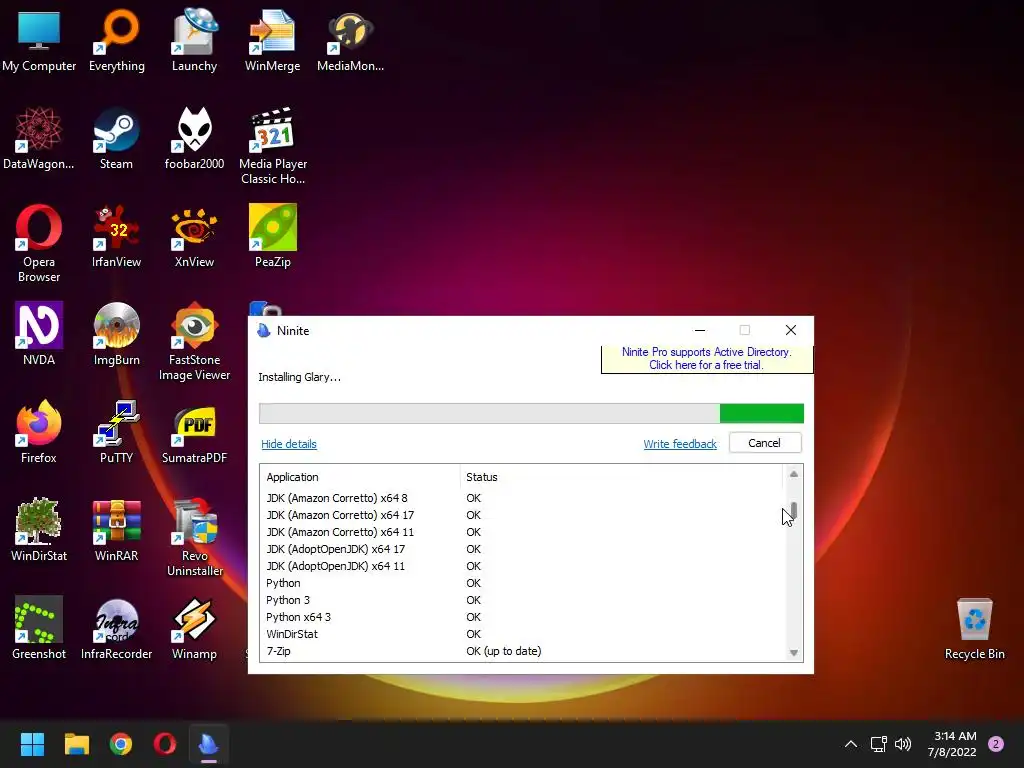Select the Steam desktop icon

pyautogui.click(x=116, y=138)
